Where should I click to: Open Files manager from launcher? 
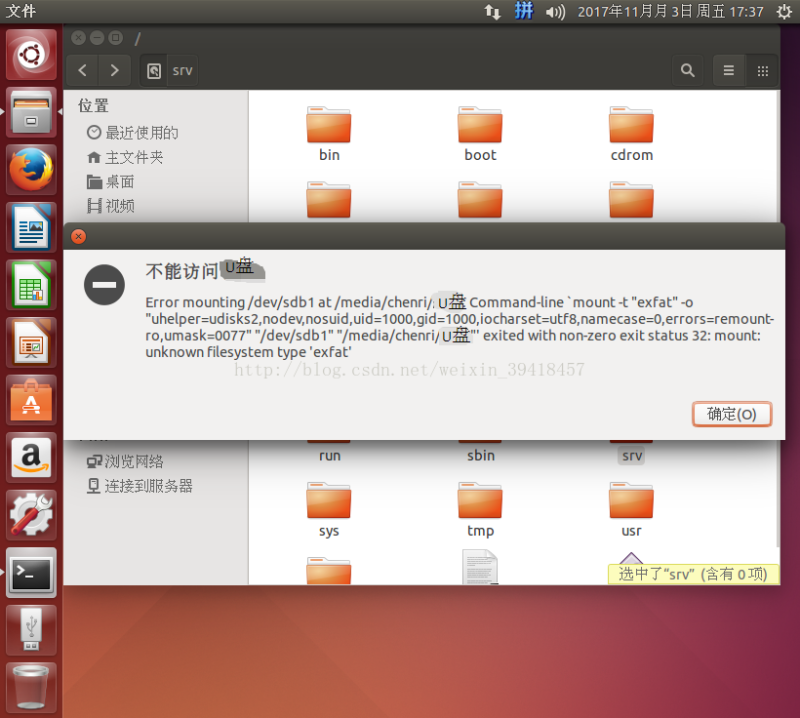point(31,112)
